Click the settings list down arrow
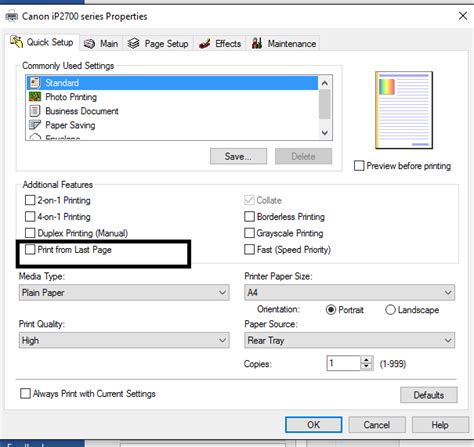 [325, 133]
